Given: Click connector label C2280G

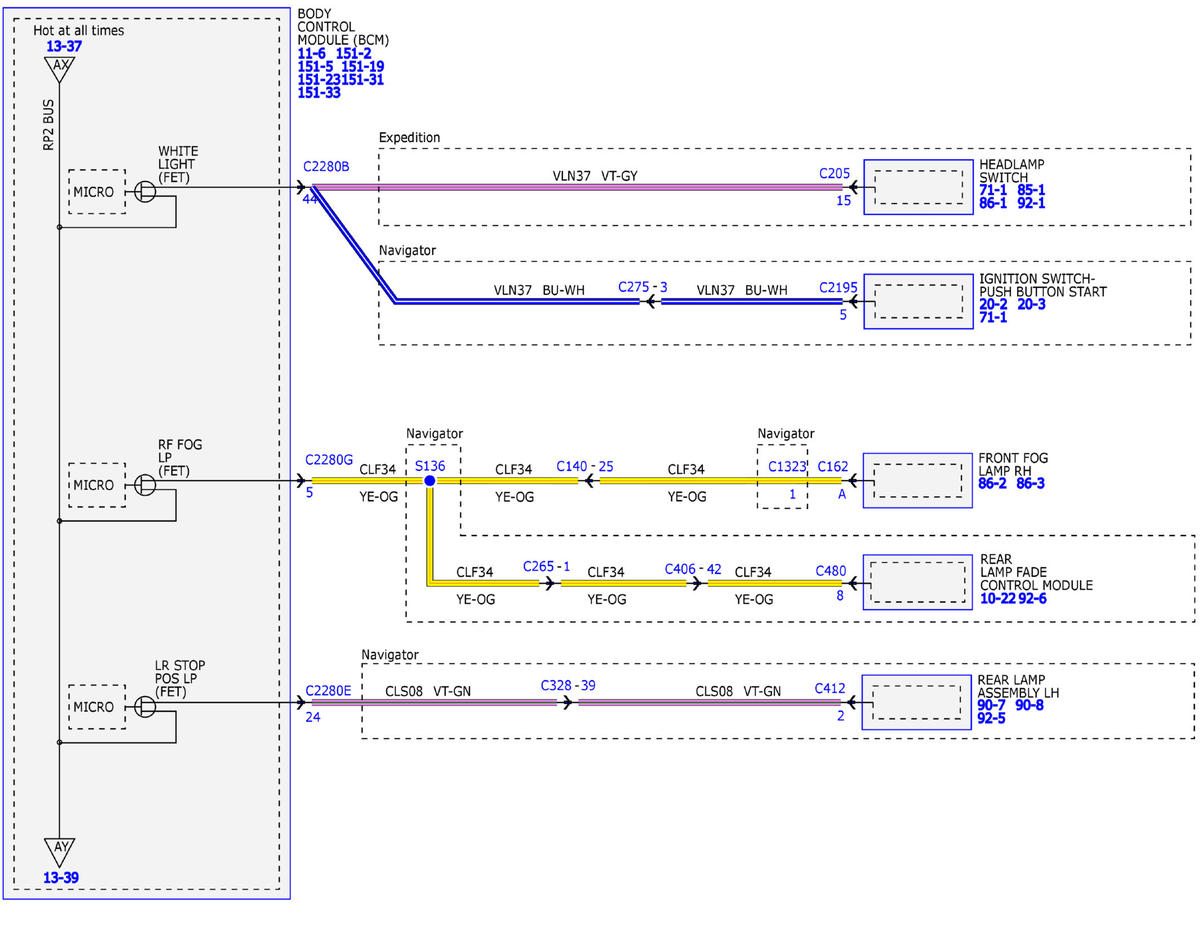Looking at the screenshot, I should point(329,459).
